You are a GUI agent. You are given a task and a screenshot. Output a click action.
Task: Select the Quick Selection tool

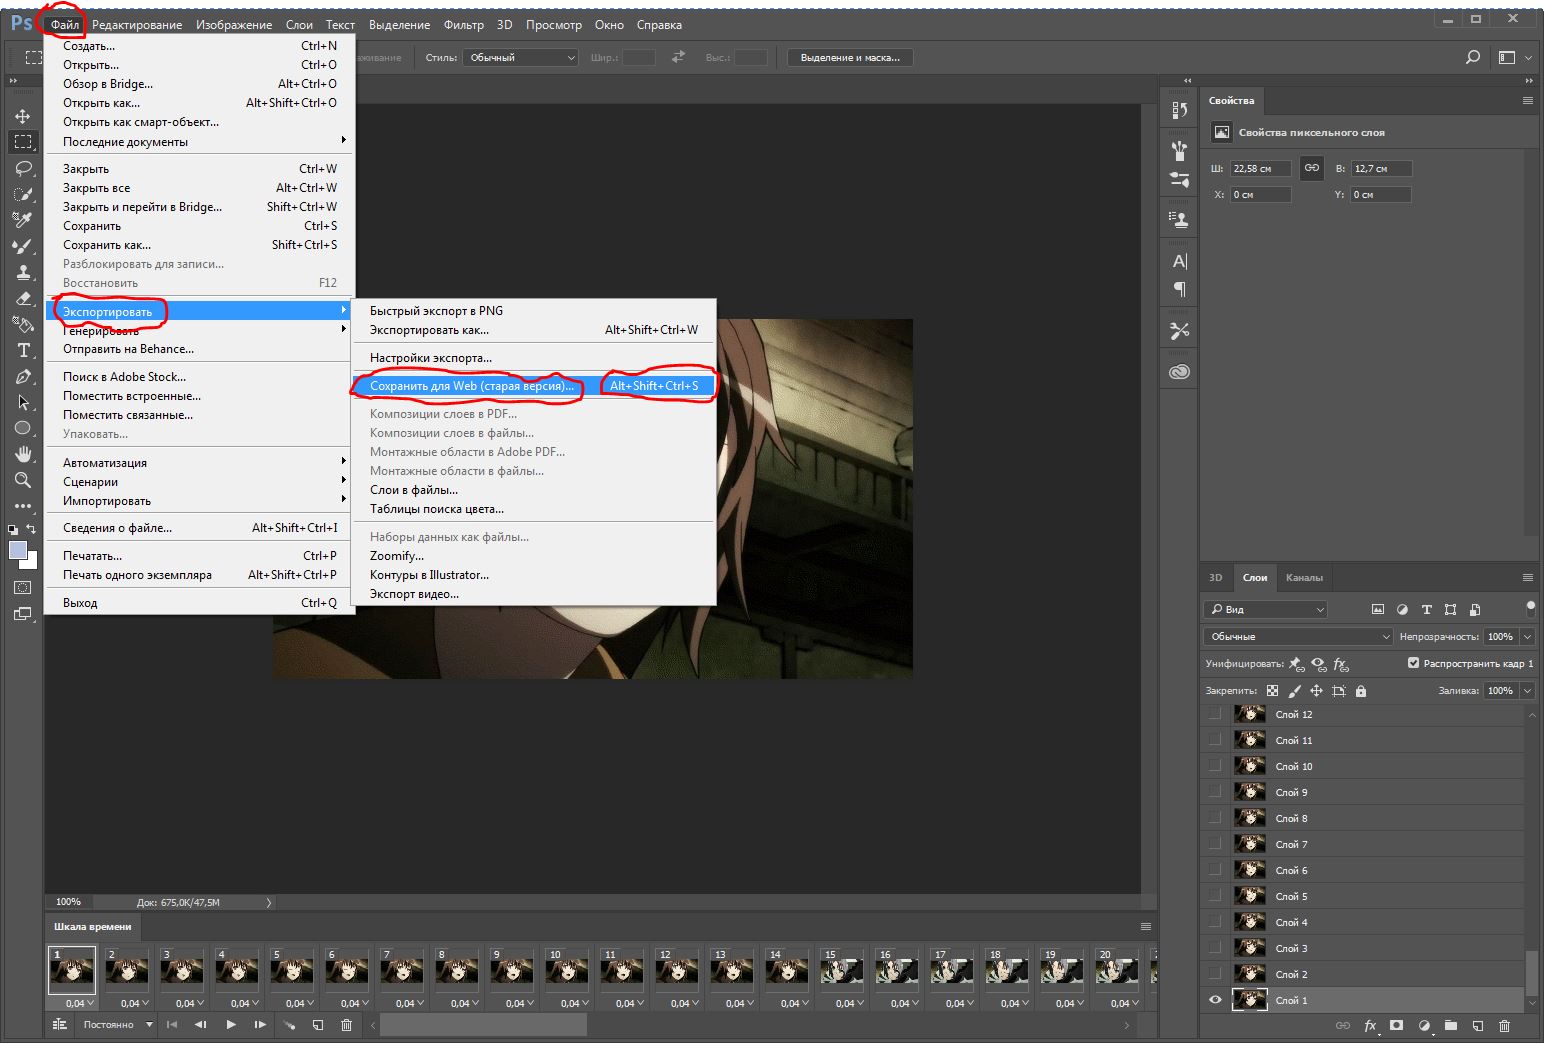pyautogui.click(x=23, y=194)
